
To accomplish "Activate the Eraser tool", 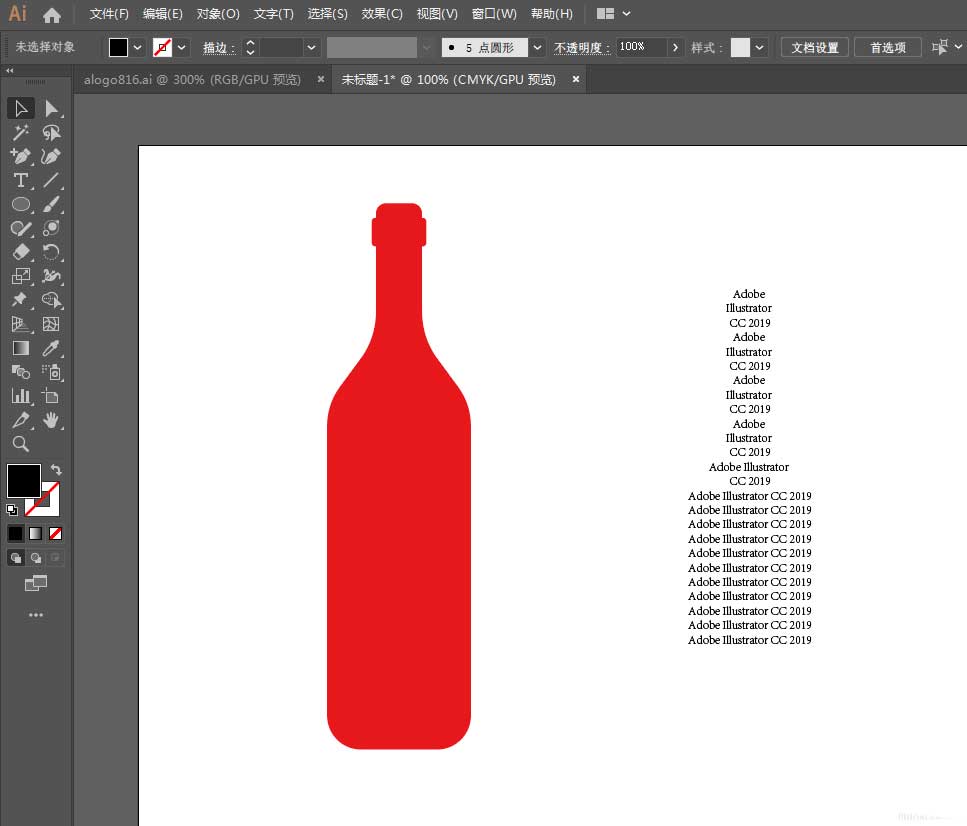I will pos(20,252).
